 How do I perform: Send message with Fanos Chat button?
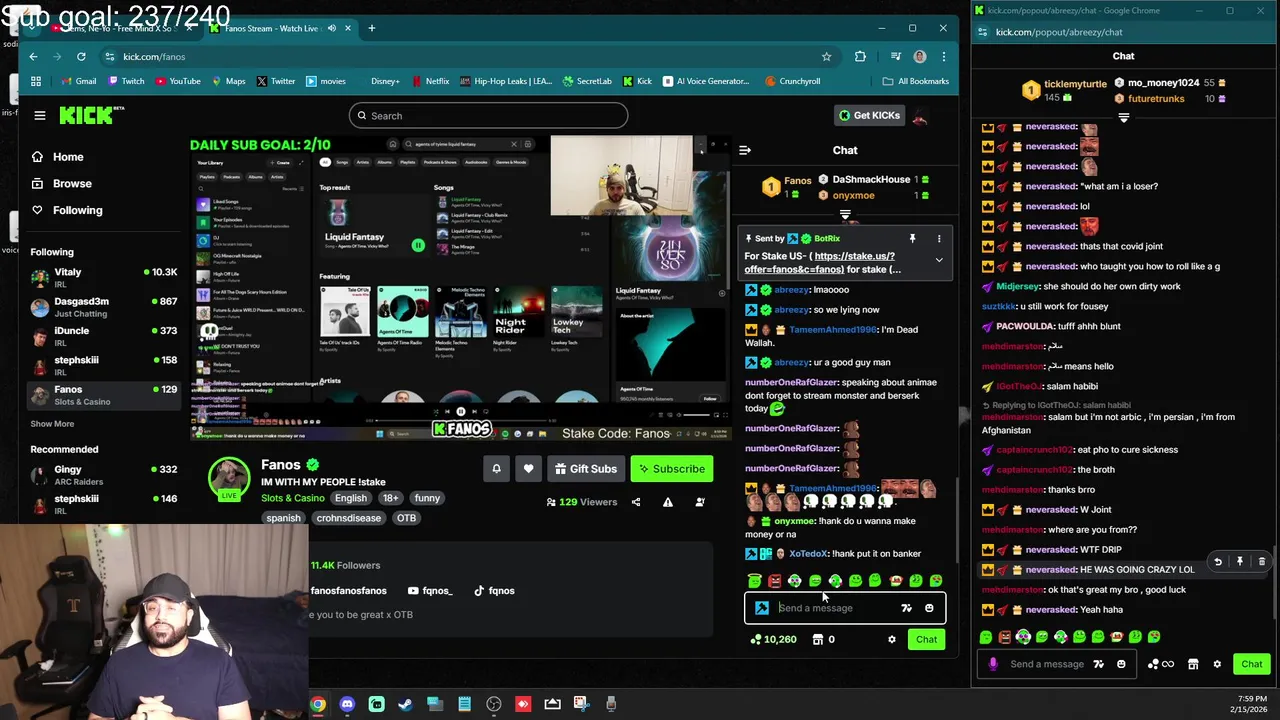pos(926,640)
